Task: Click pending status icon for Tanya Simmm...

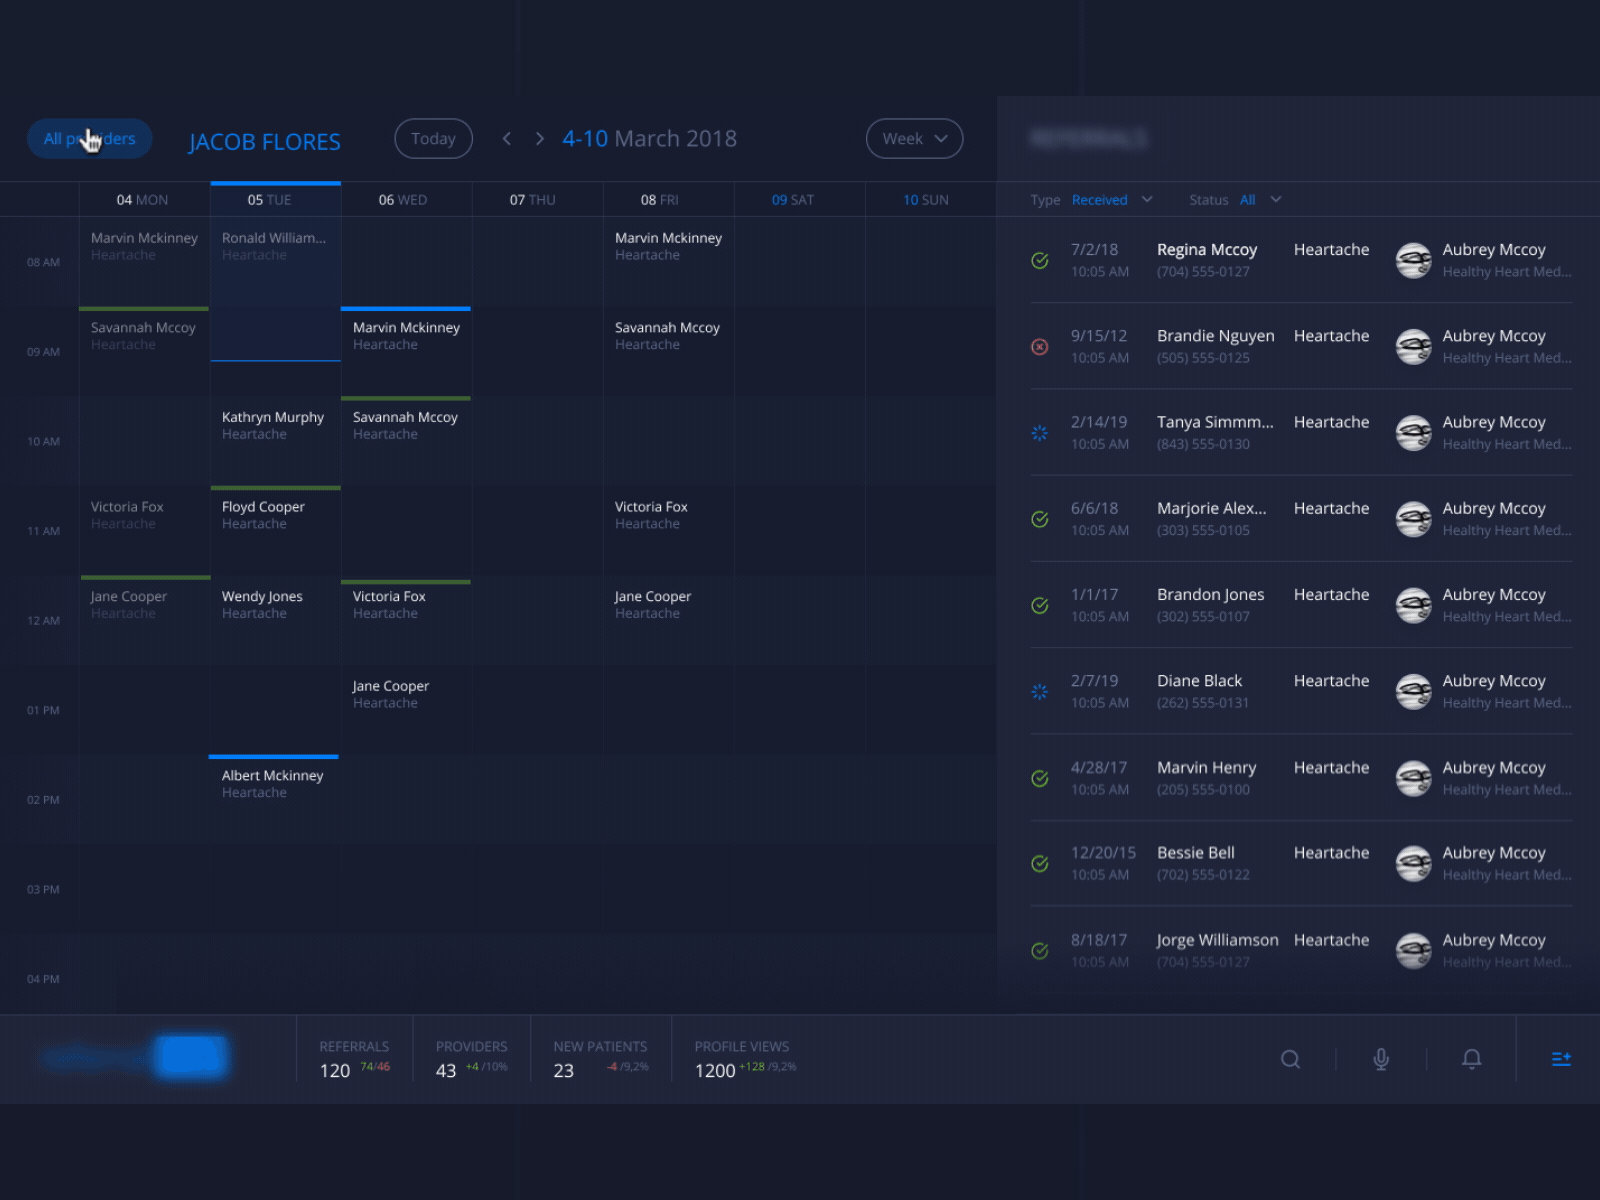Action: pos(1040,433)
